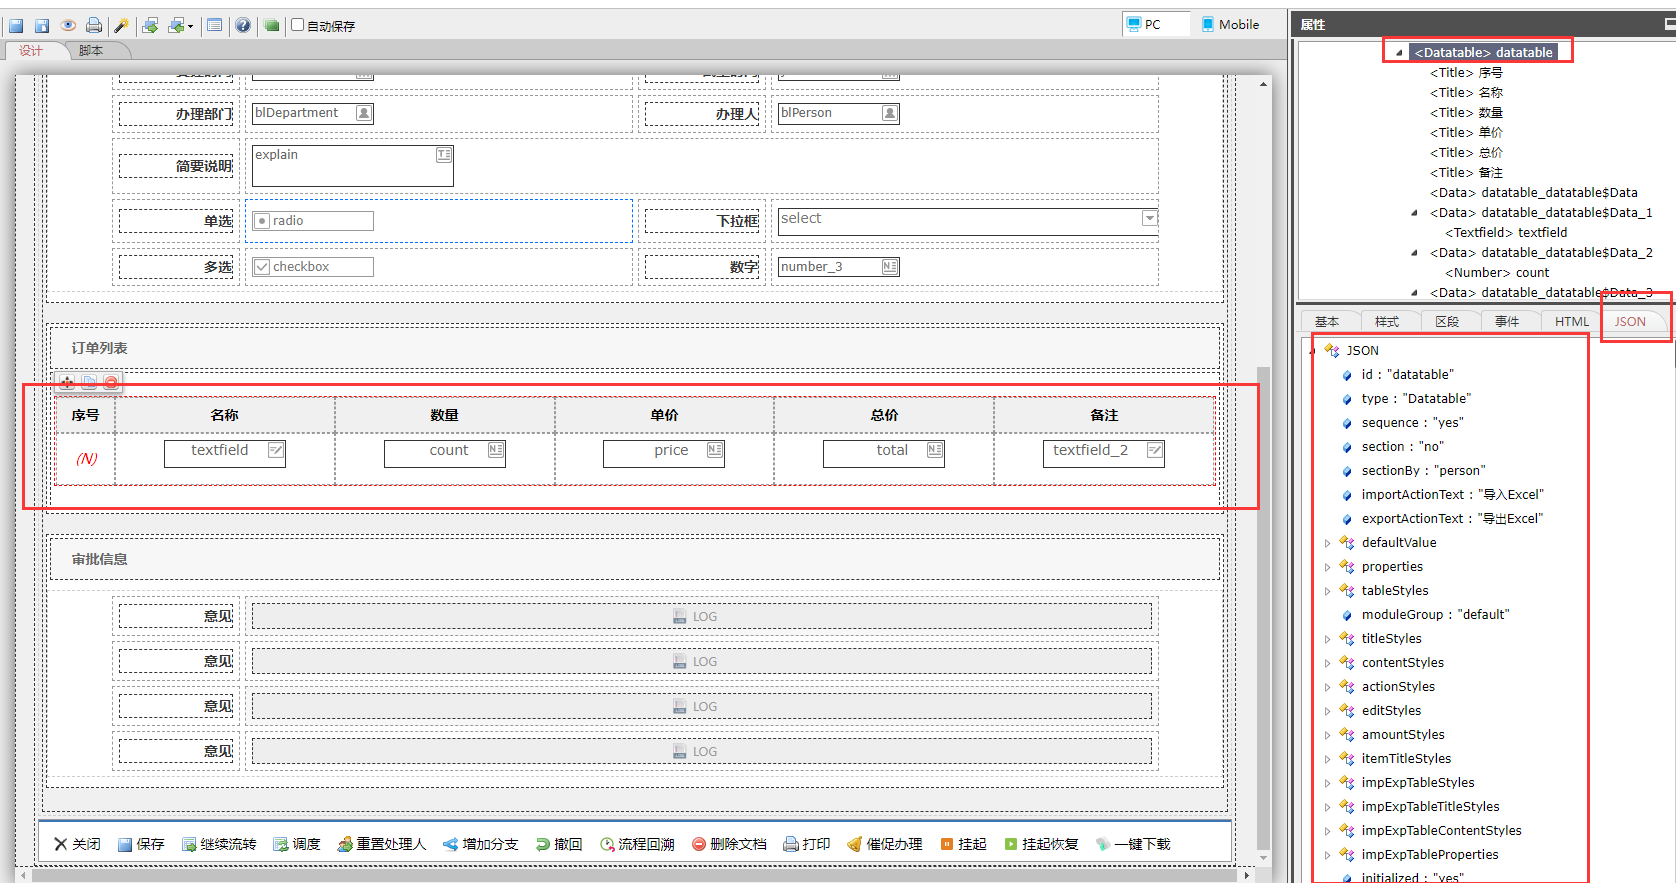Click the 删除文档 button
Viewport: 1676px width, 883px height.
[x=729, y=844]
